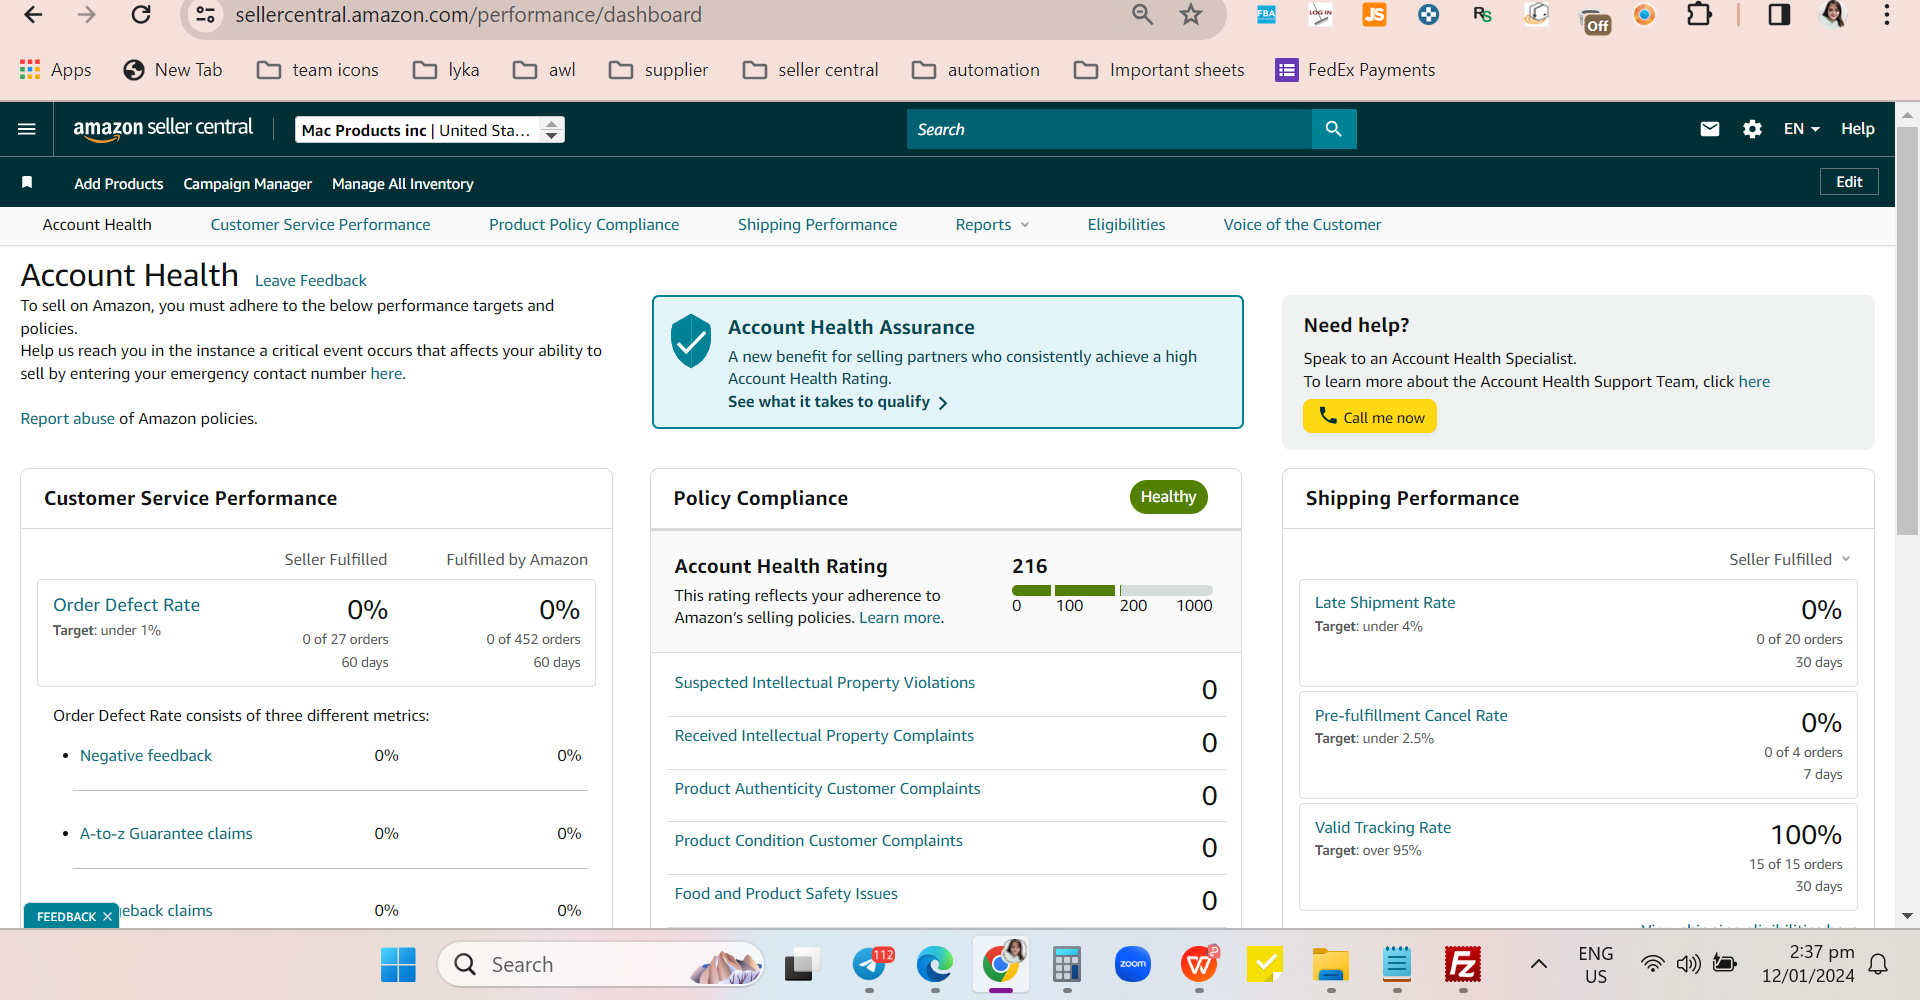Toggle the Chrome side panel icon
The width and height of the screenshot is (1920, 1000).
(1779, 14)
